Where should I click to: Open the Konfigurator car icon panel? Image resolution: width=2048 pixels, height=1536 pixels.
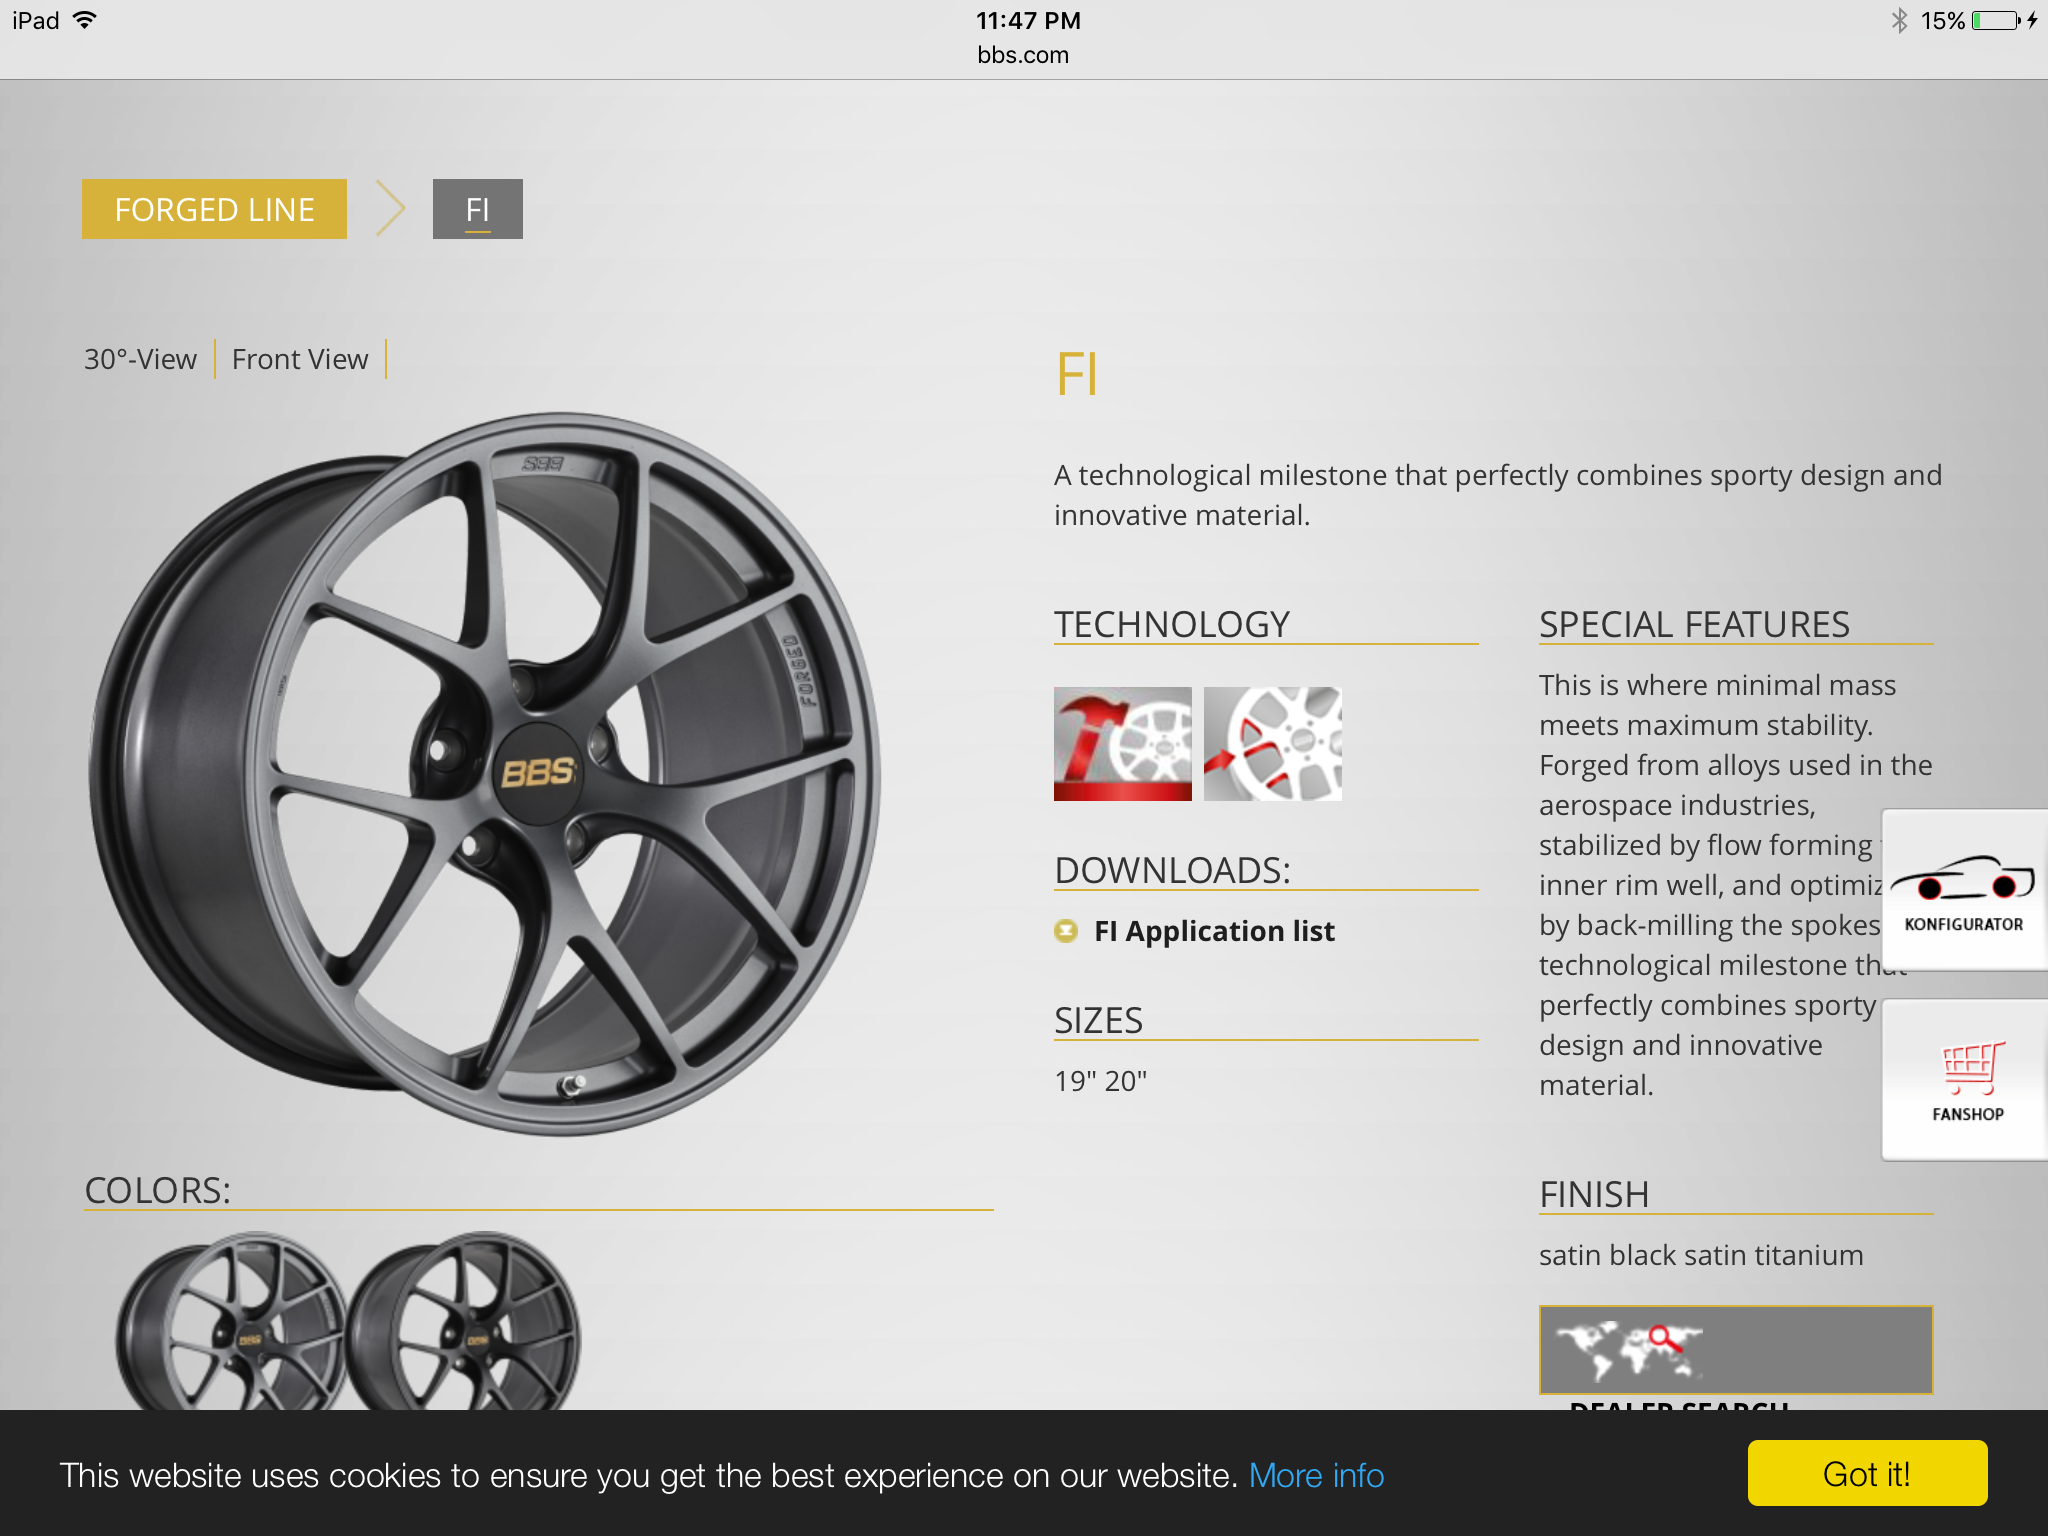[1964, 889]
